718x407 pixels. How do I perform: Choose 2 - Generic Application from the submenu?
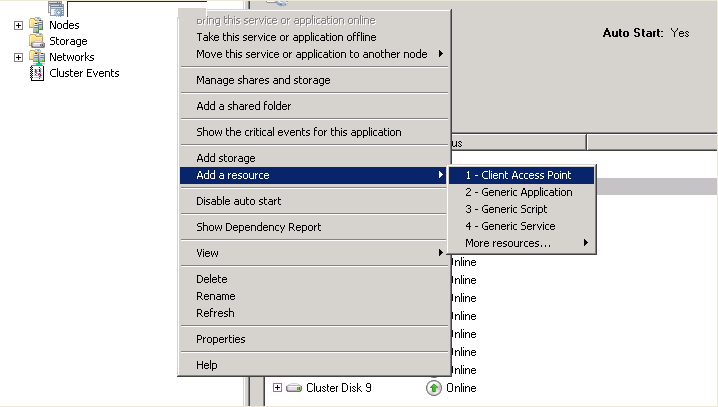tap(518, 192)
